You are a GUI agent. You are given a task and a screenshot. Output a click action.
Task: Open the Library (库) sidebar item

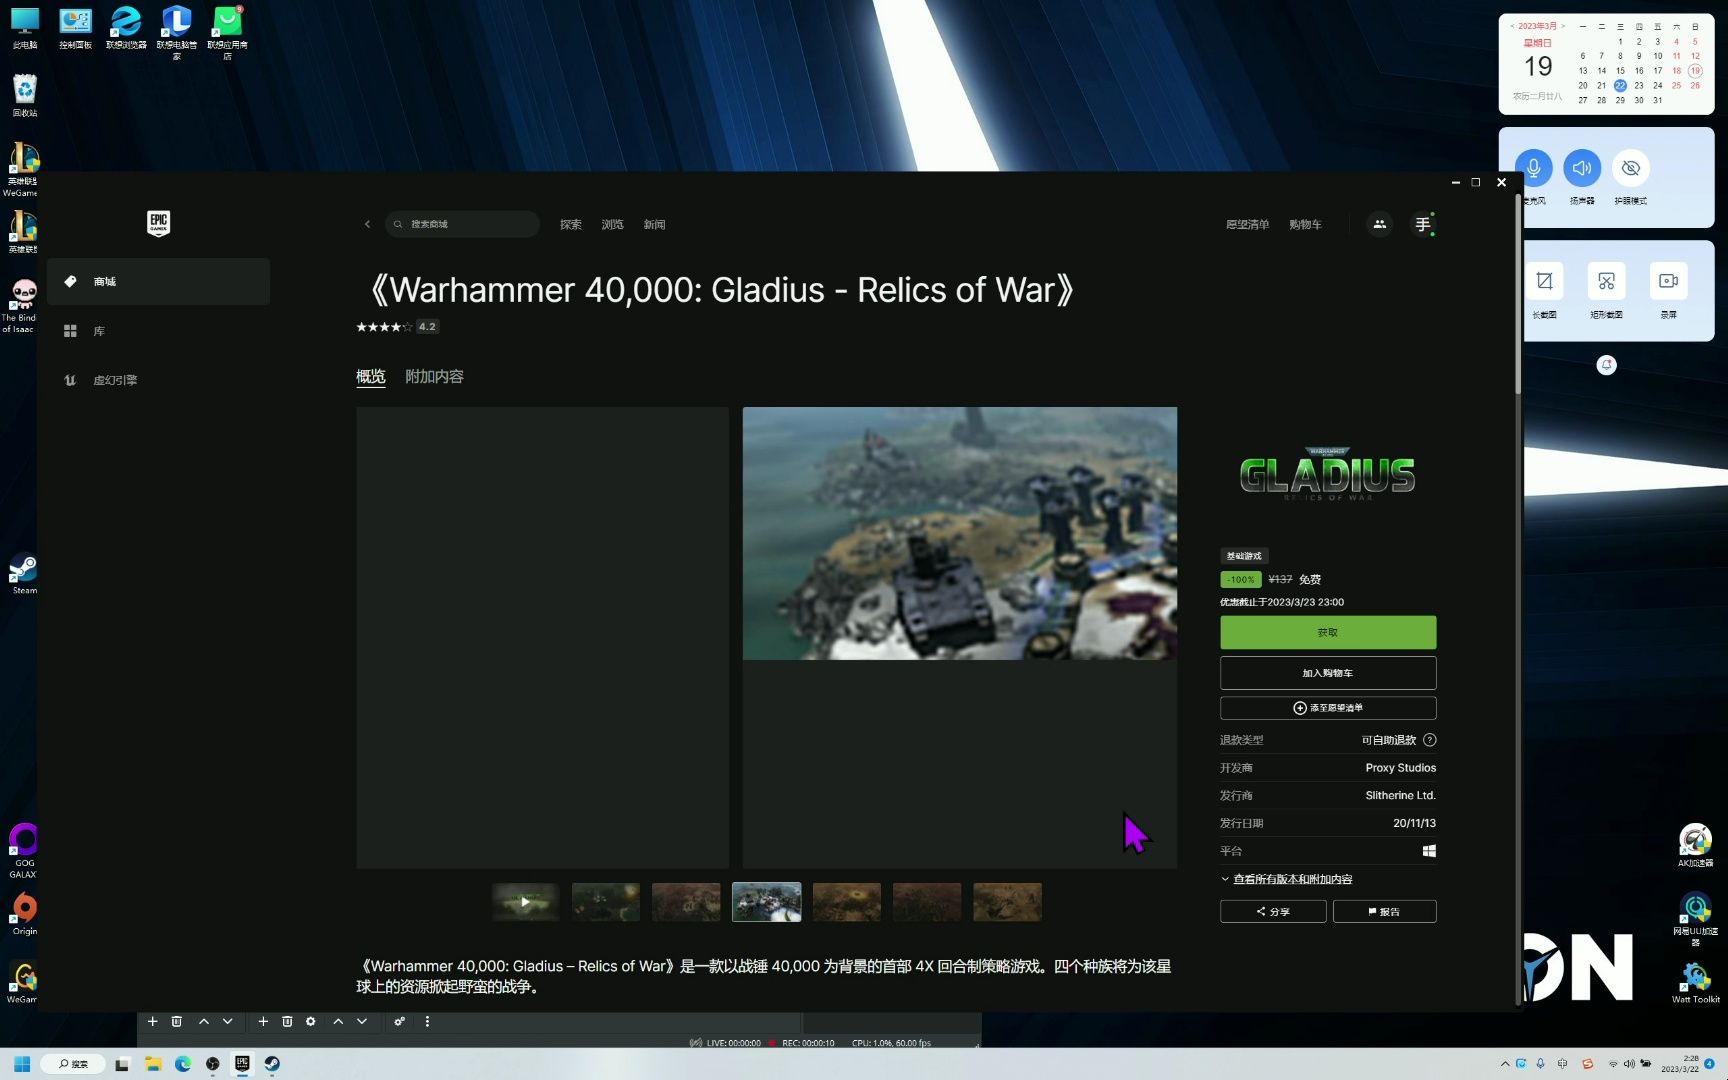click(x=159, y=331)
